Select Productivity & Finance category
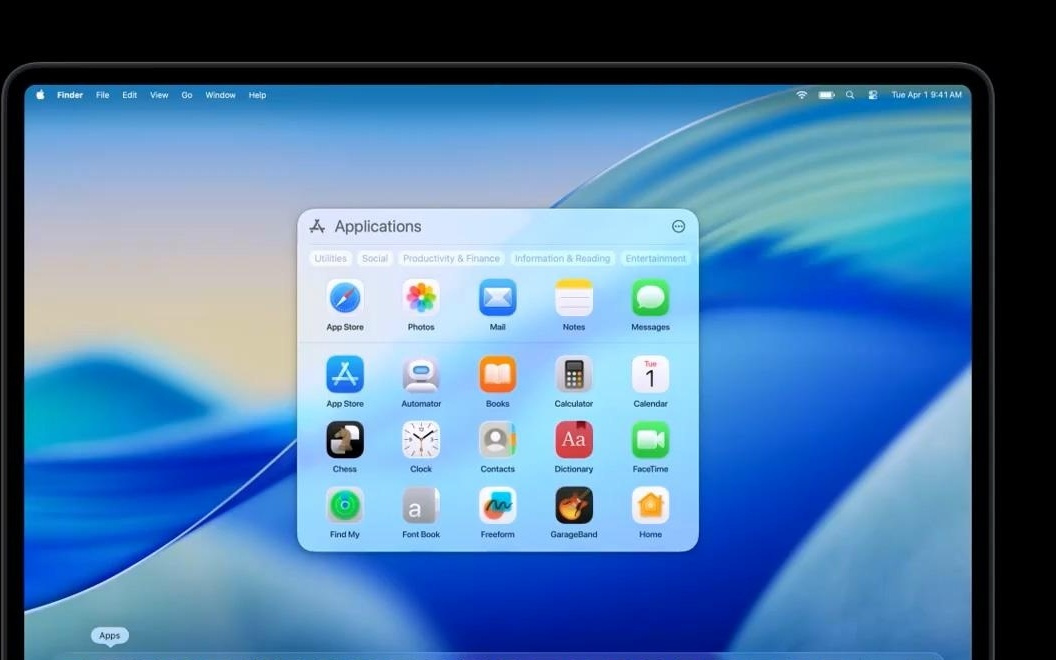 451,259
